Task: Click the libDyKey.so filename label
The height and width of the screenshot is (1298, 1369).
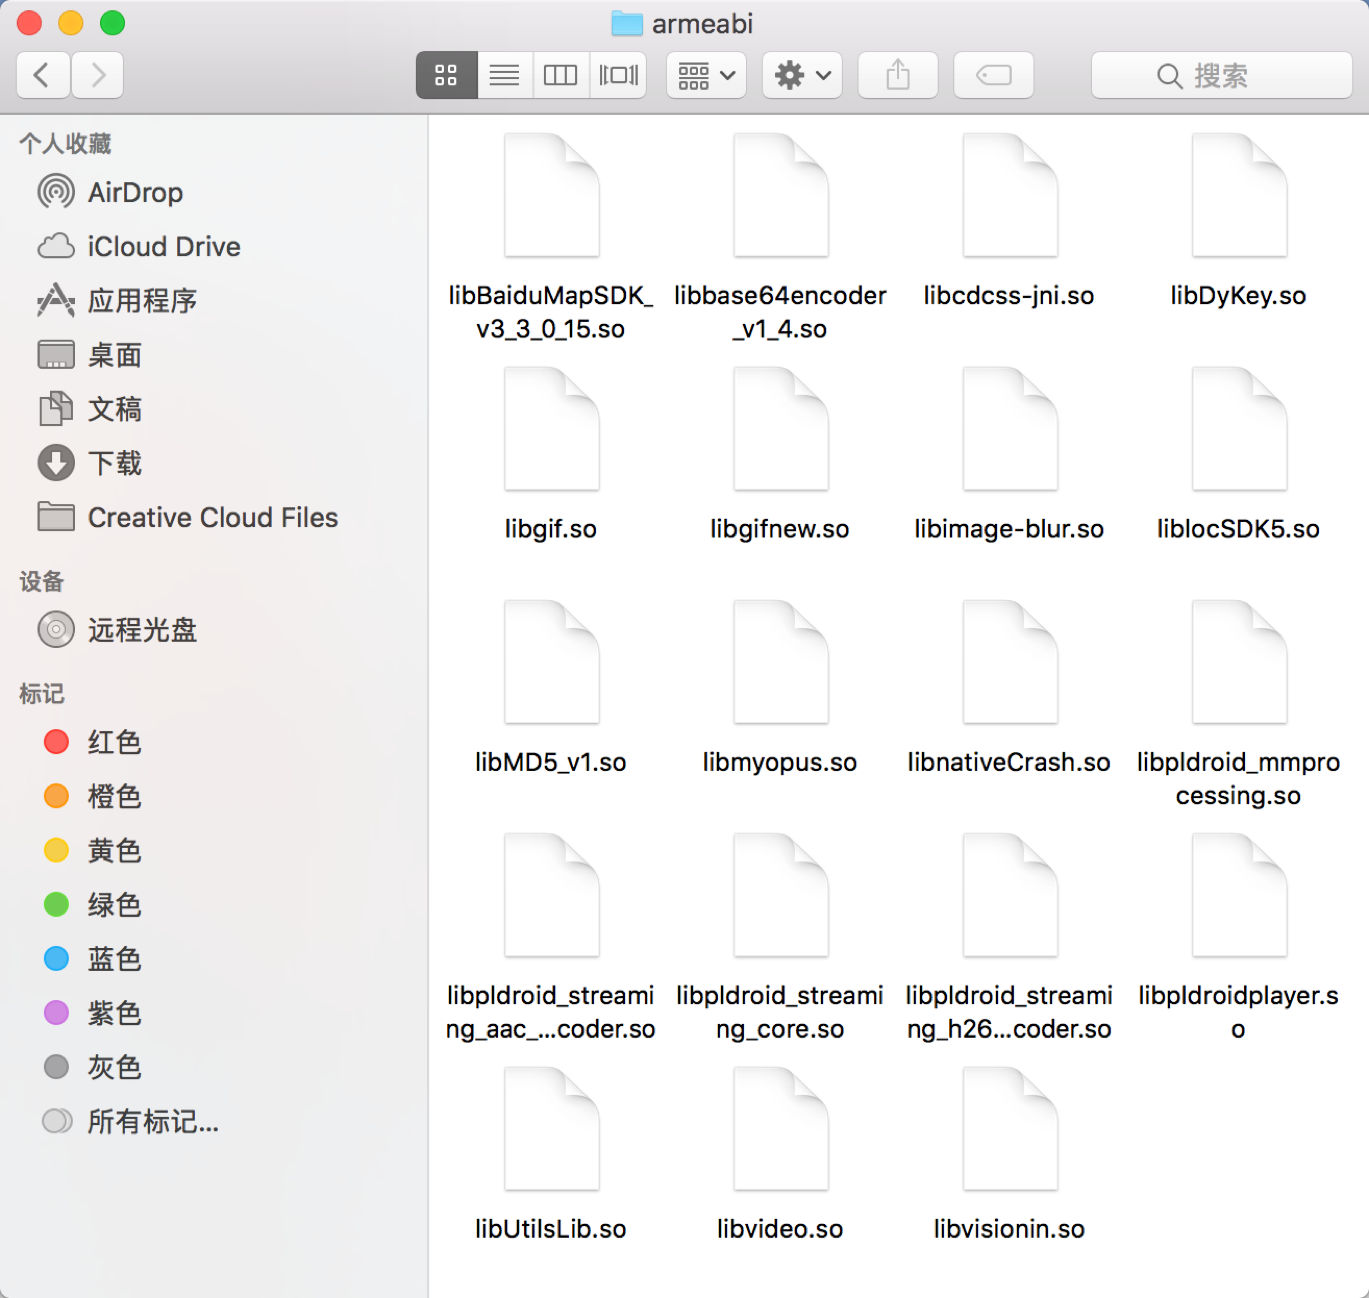Action: pyautogui.click(x=1239, y=296)
